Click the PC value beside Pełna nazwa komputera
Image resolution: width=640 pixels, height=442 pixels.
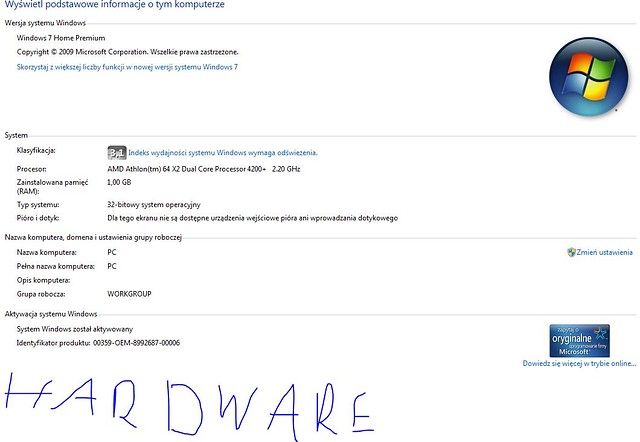[x=112, y=266]
